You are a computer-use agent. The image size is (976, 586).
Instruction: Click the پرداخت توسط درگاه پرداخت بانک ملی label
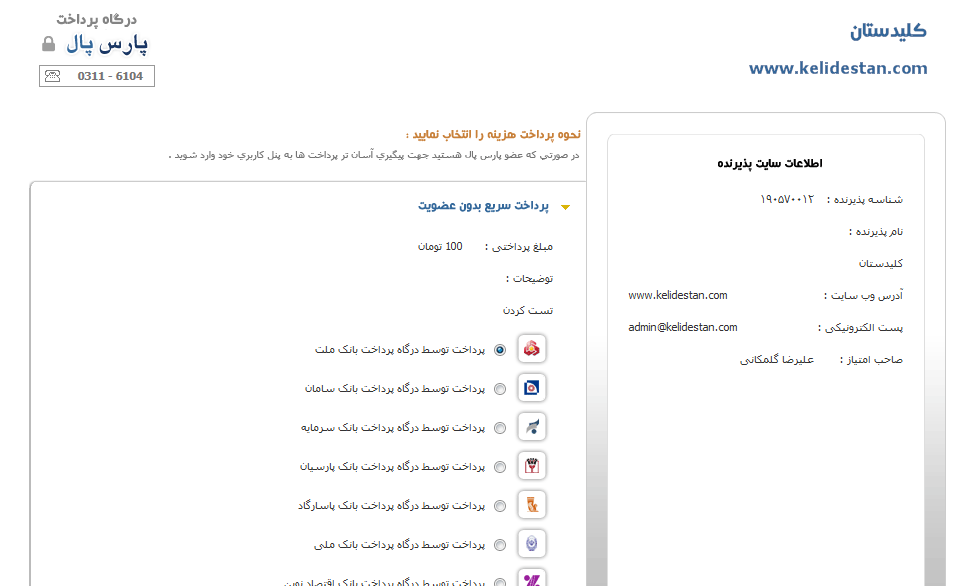[x=399, y=545]
